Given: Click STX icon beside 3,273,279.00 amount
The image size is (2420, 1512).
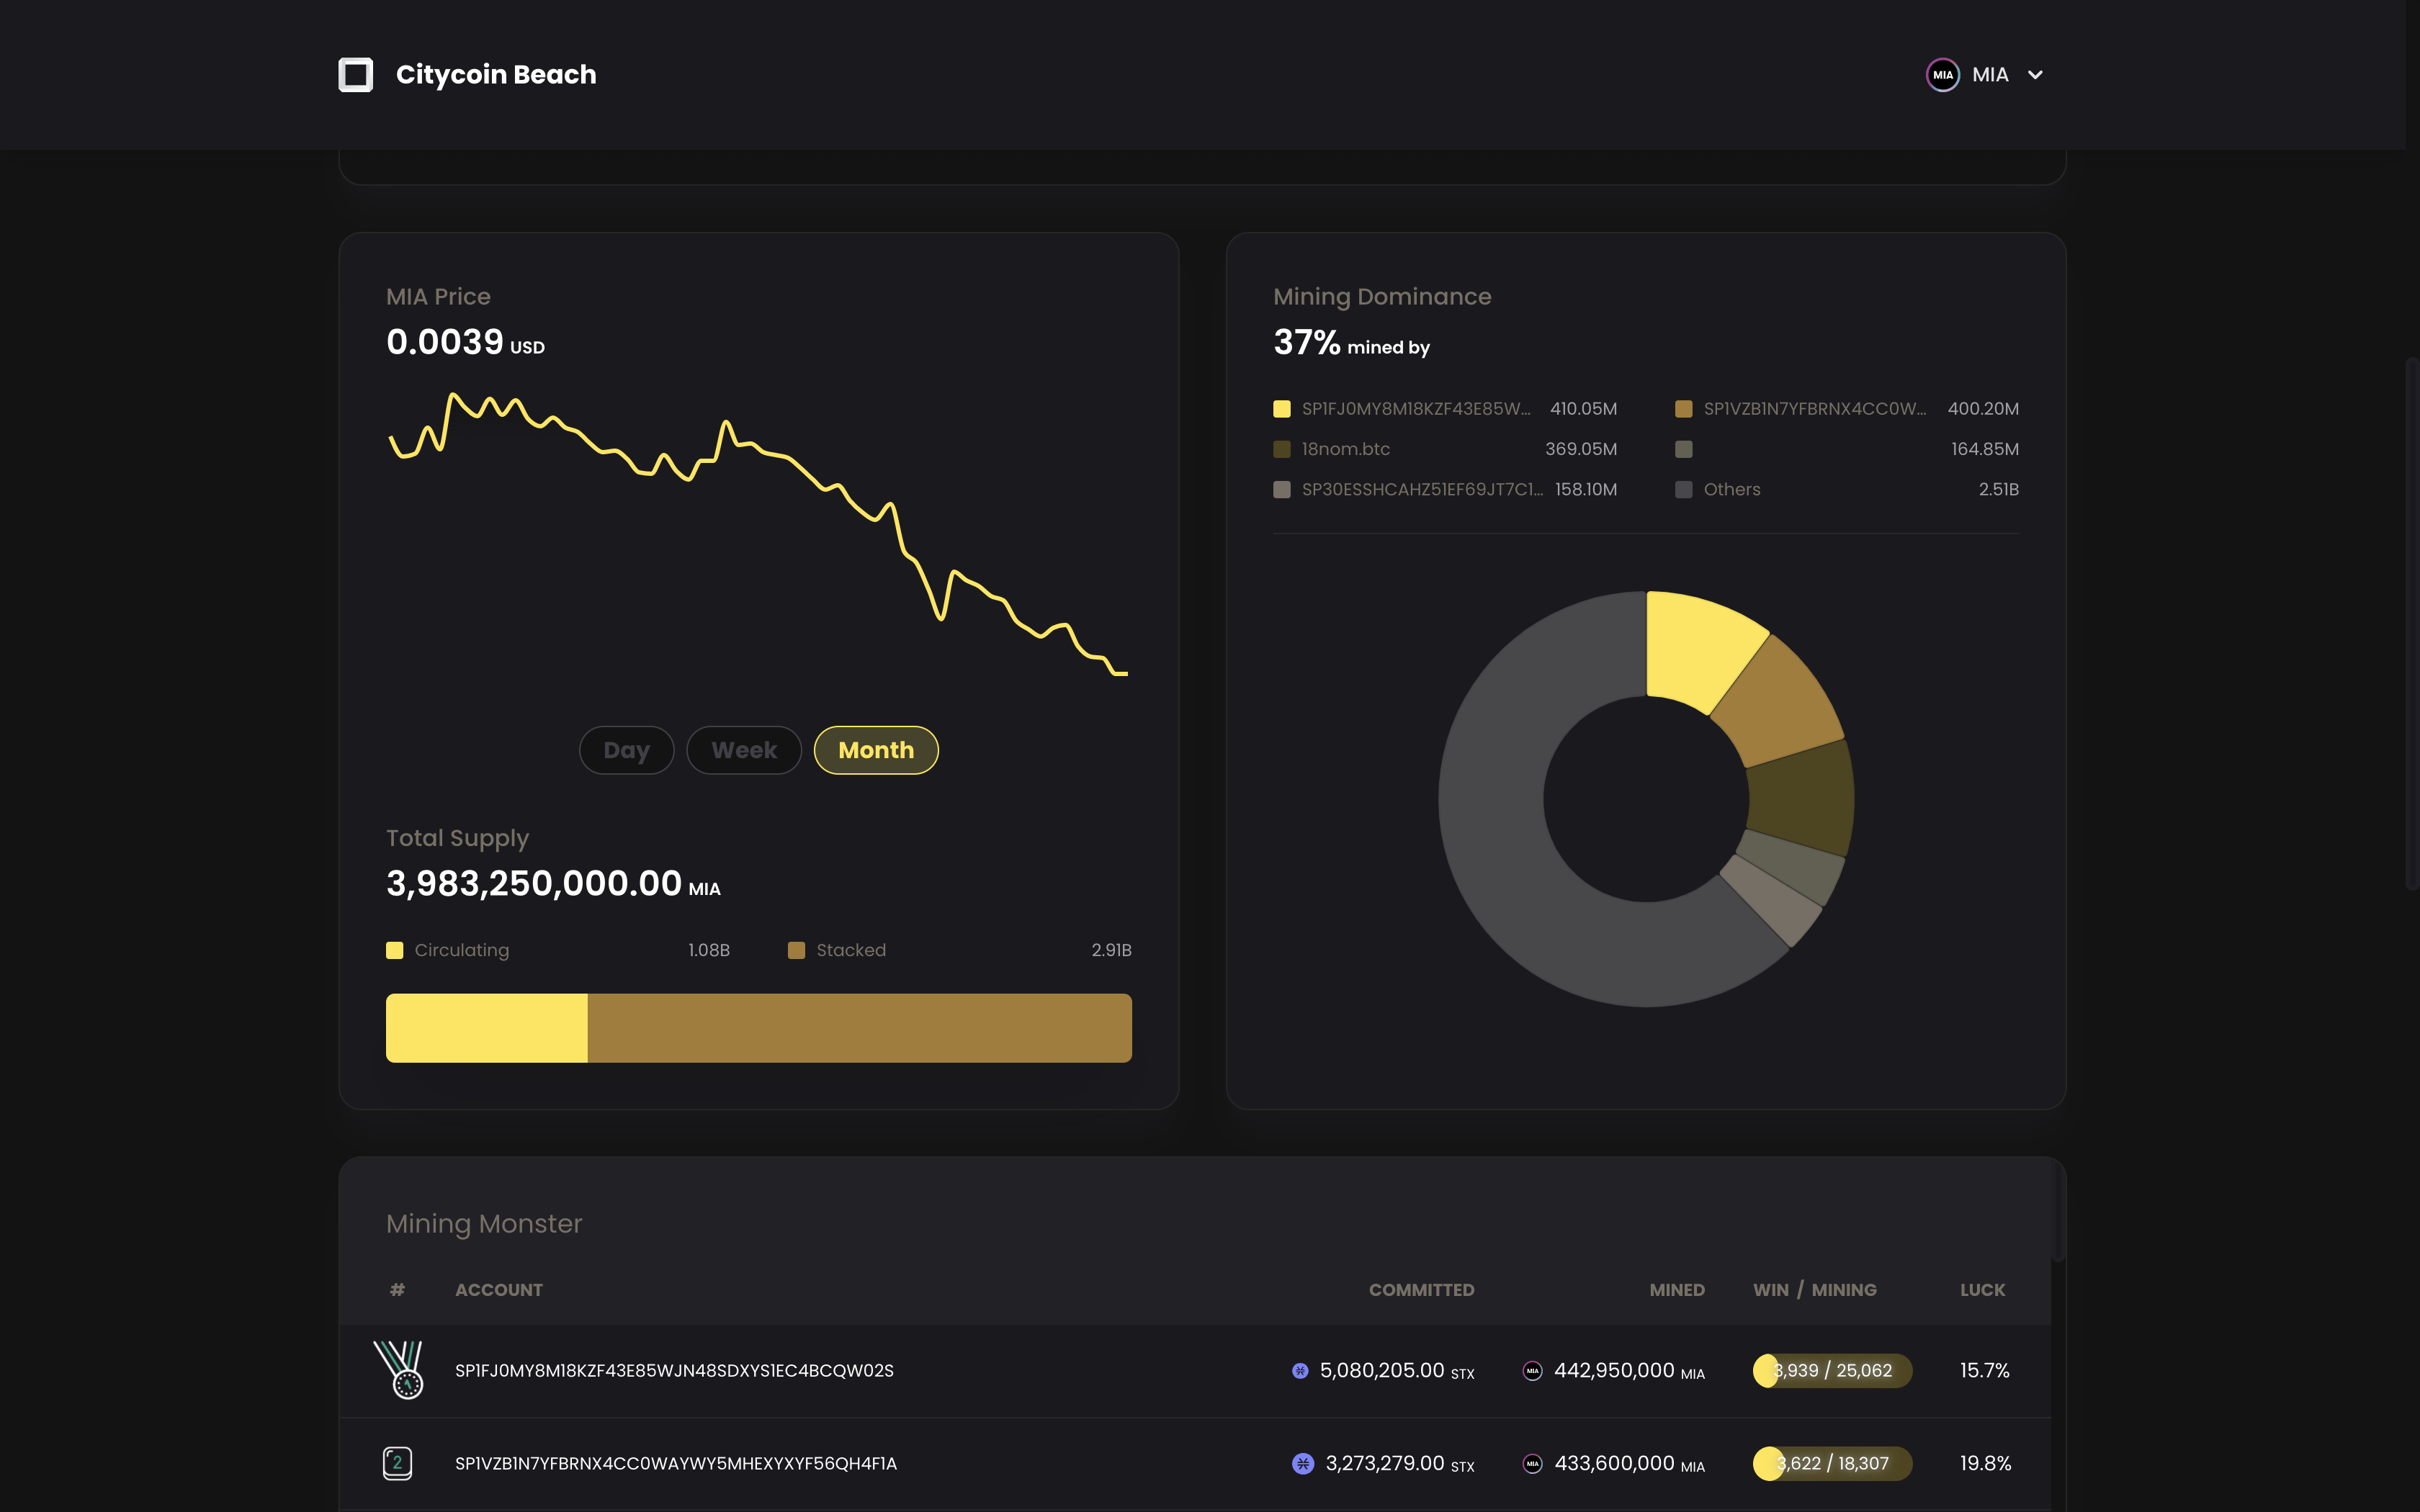Looking at the screenshot, I should (x=1302, y=1463).
